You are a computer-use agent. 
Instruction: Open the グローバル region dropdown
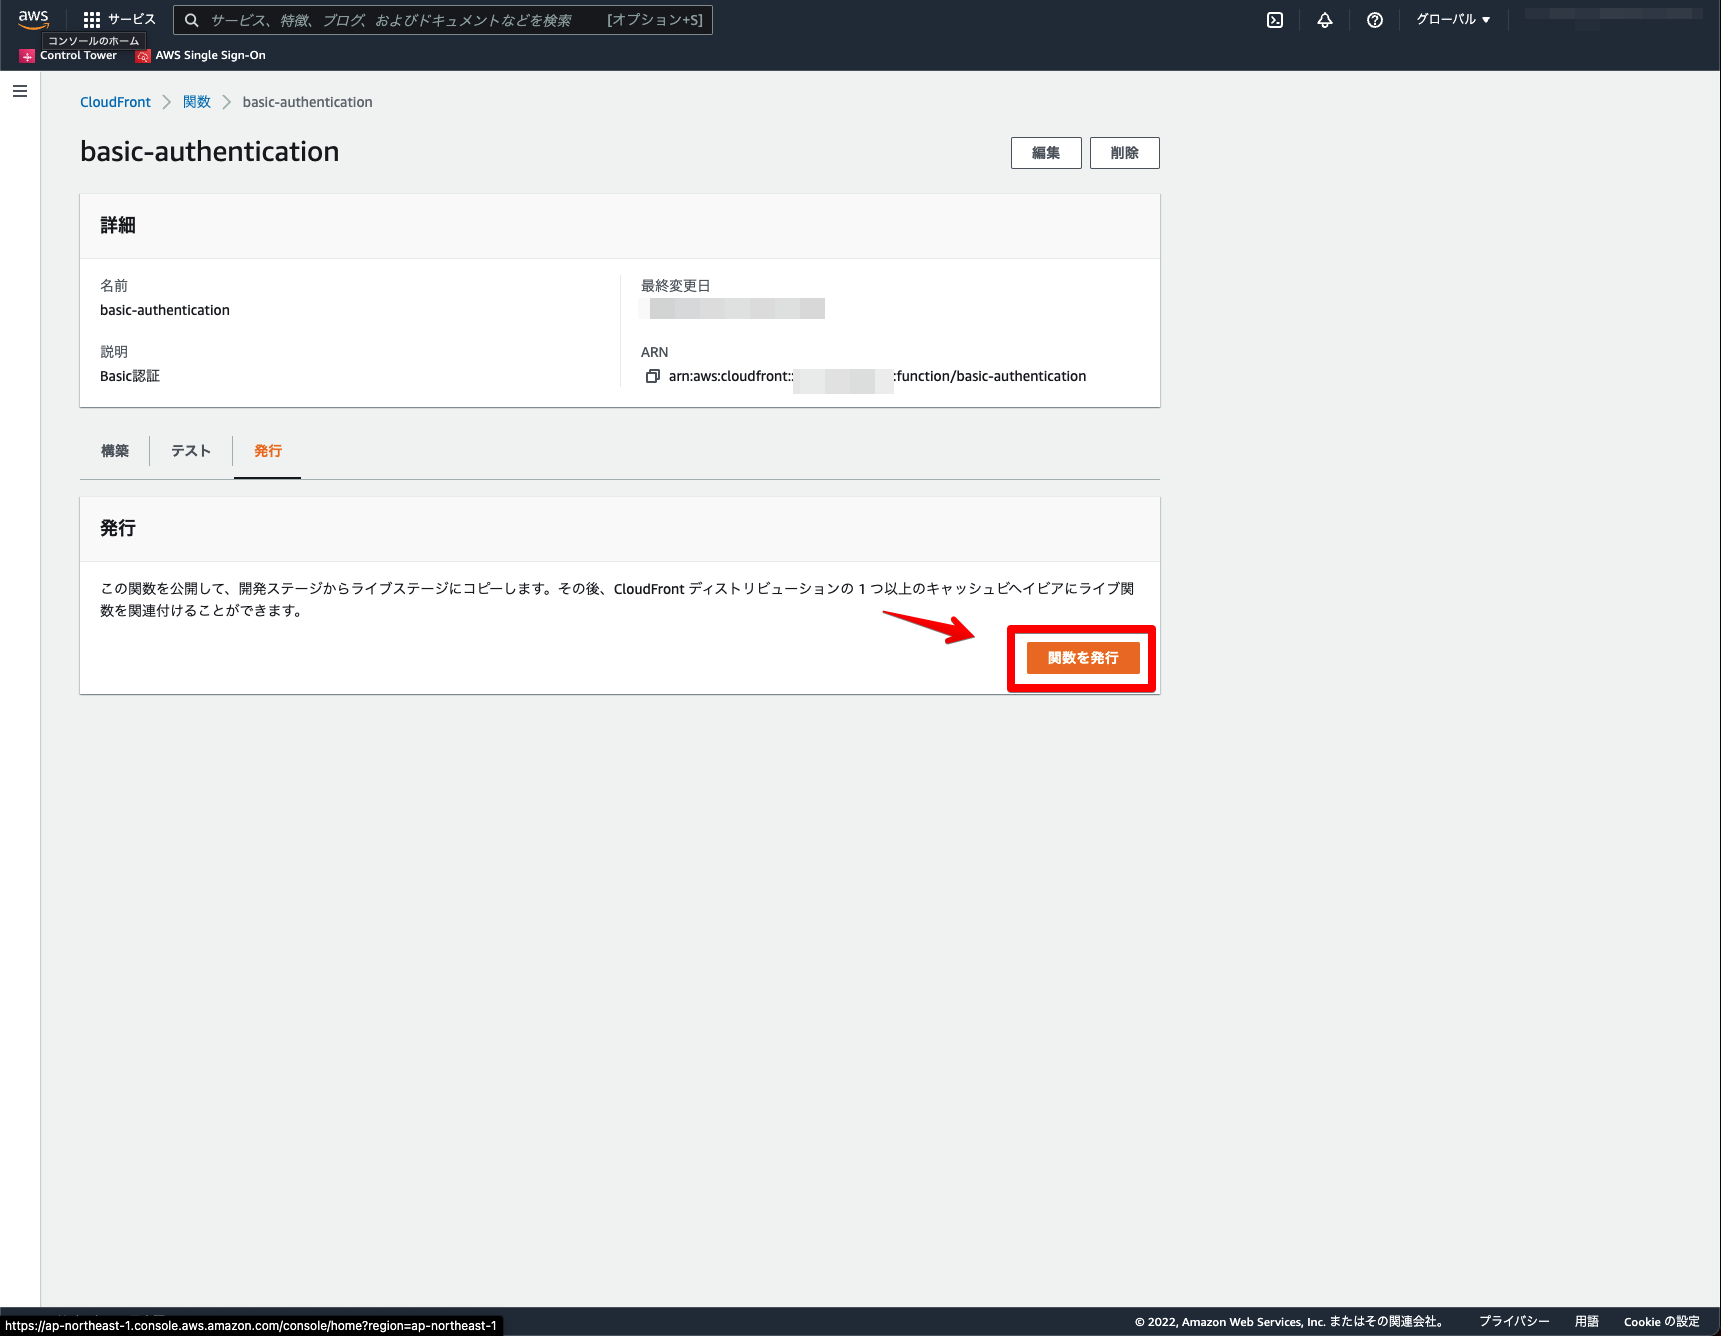1453,20
